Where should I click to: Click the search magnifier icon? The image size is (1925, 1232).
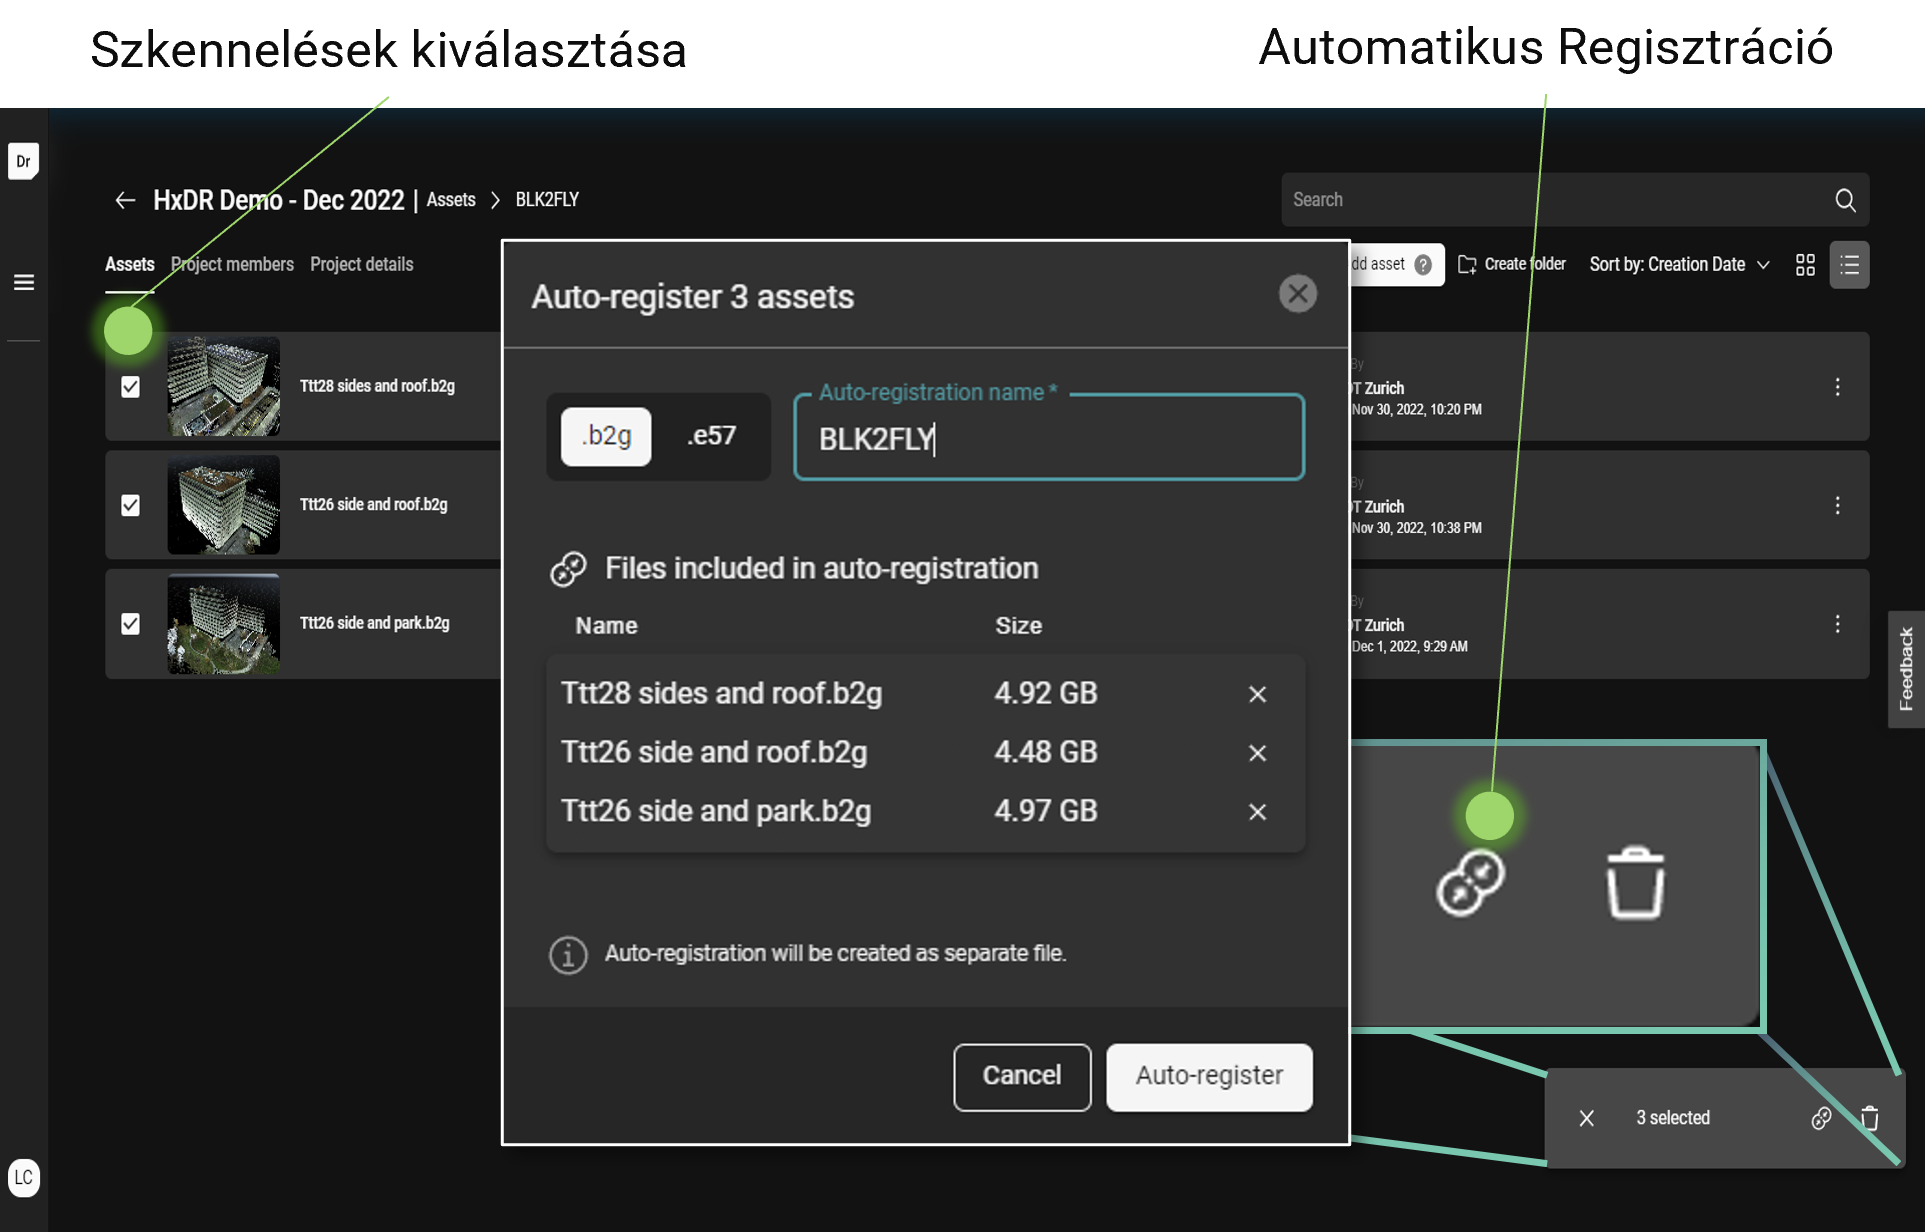pos(1845,200)
